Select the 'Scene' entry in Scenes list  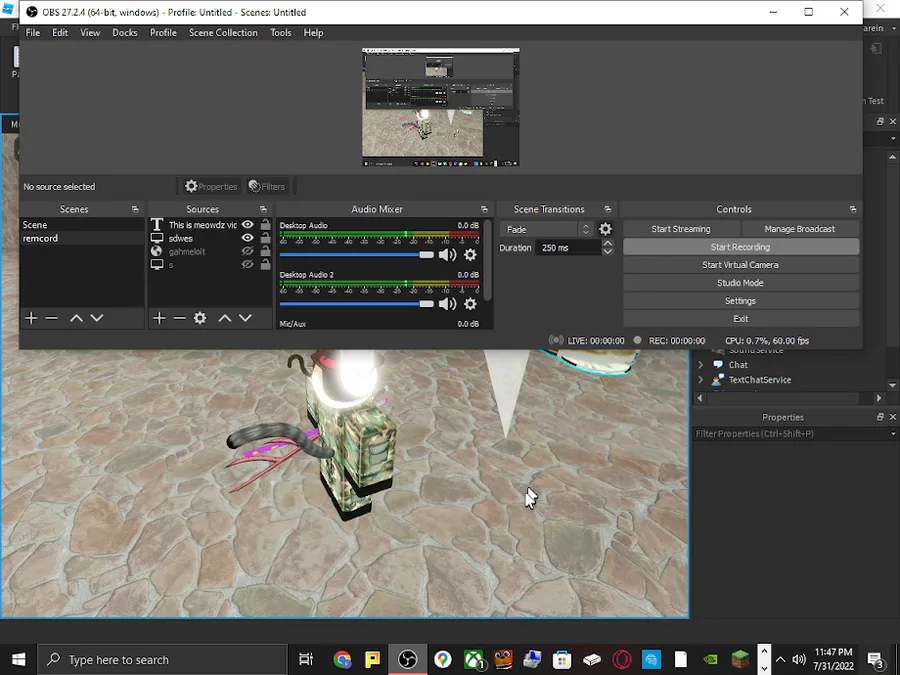[82, 224]
